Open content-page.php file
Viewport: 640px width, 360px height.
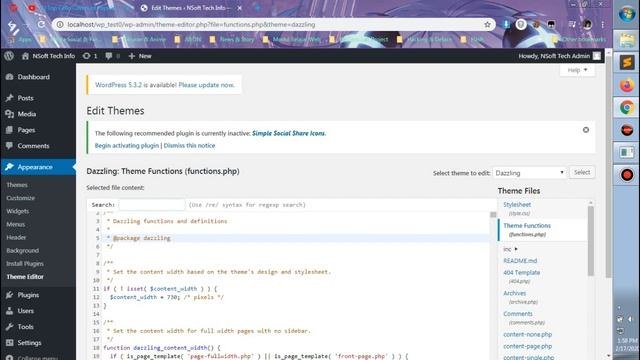click(527, 346)
